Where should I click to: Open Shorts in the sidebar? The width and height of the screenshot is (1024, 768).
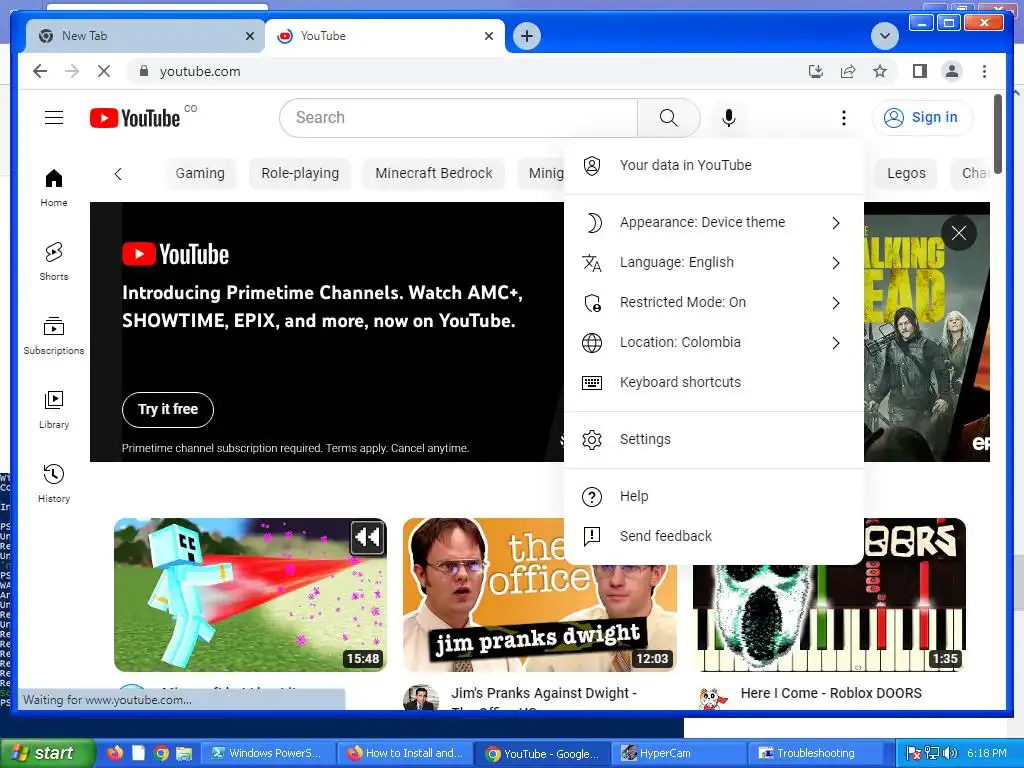point(54,262)
